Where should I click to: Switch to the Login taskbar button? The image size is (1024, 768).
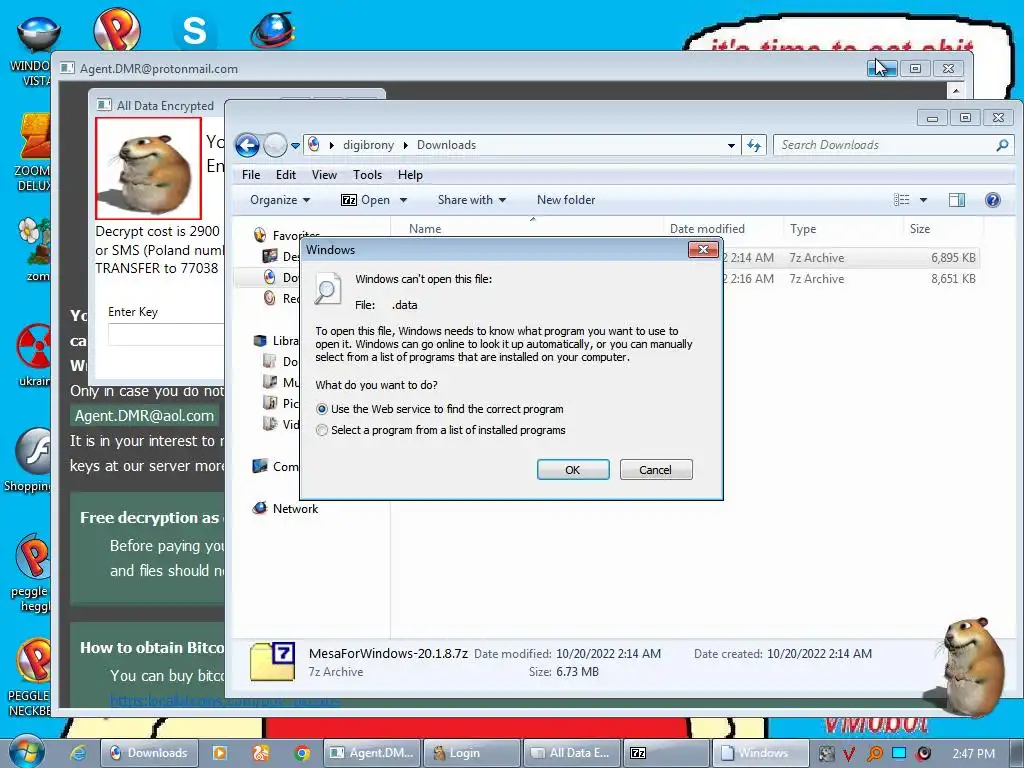coord(472,753)
